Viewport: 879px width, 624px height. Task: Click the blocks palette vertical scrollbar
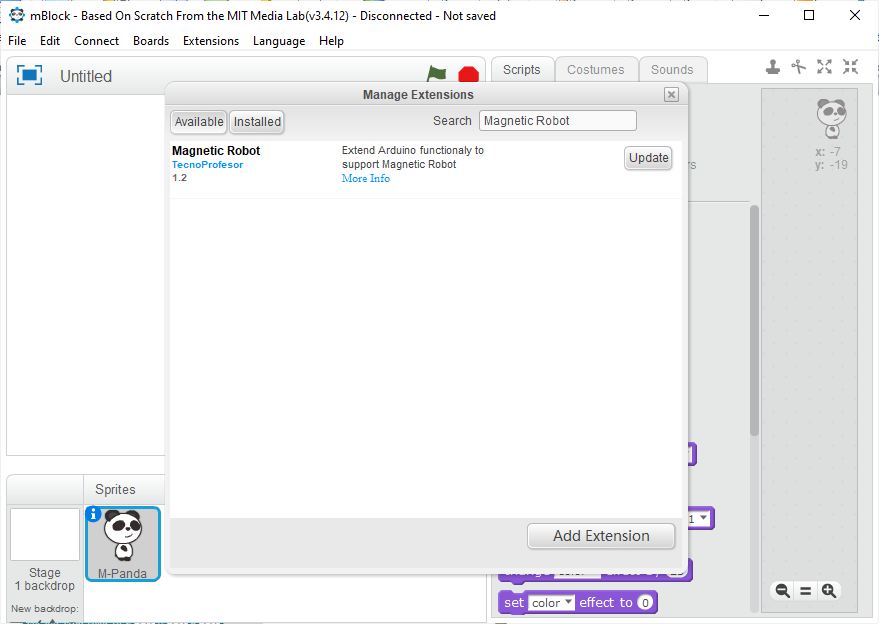(x=755, y=320)
